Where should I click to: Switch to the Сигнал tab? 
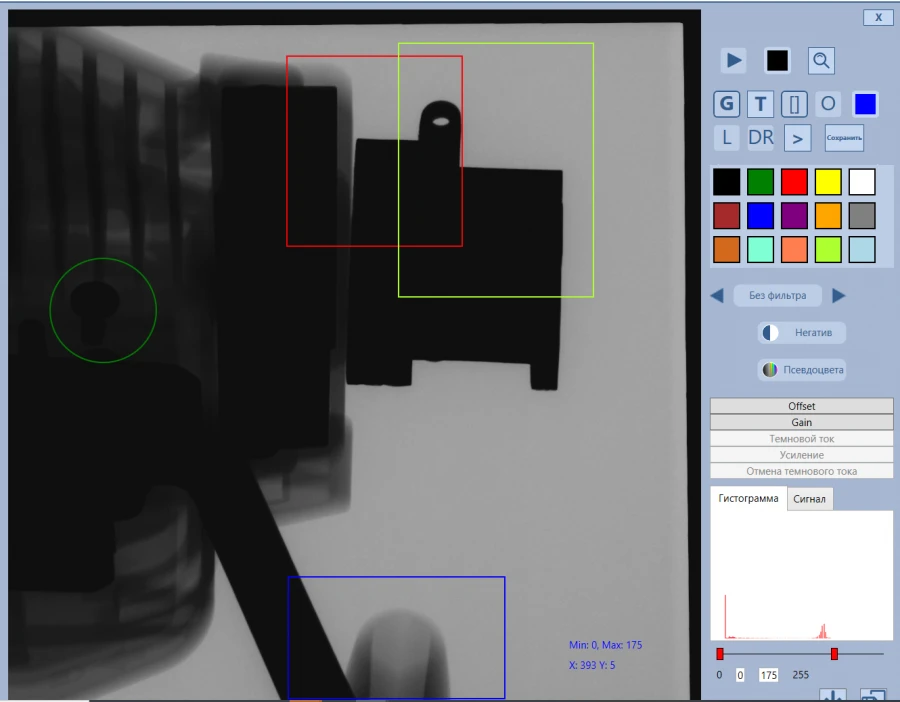810,498
